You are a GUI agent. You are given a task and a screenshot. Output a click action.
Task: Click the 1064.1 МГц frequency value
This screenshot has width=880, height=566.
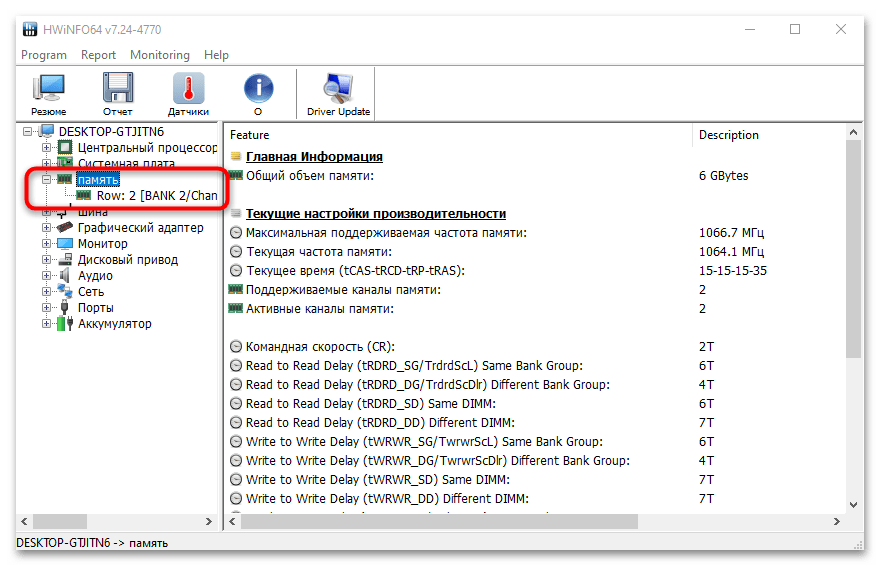click(731, 252)
